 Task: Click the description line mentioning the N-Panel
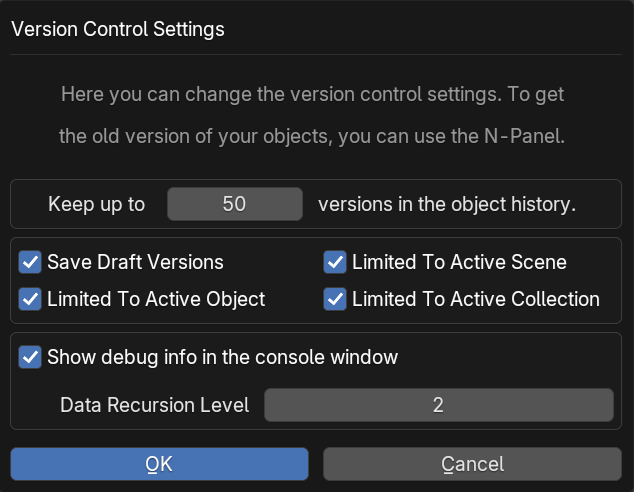(x=312, y=137)
